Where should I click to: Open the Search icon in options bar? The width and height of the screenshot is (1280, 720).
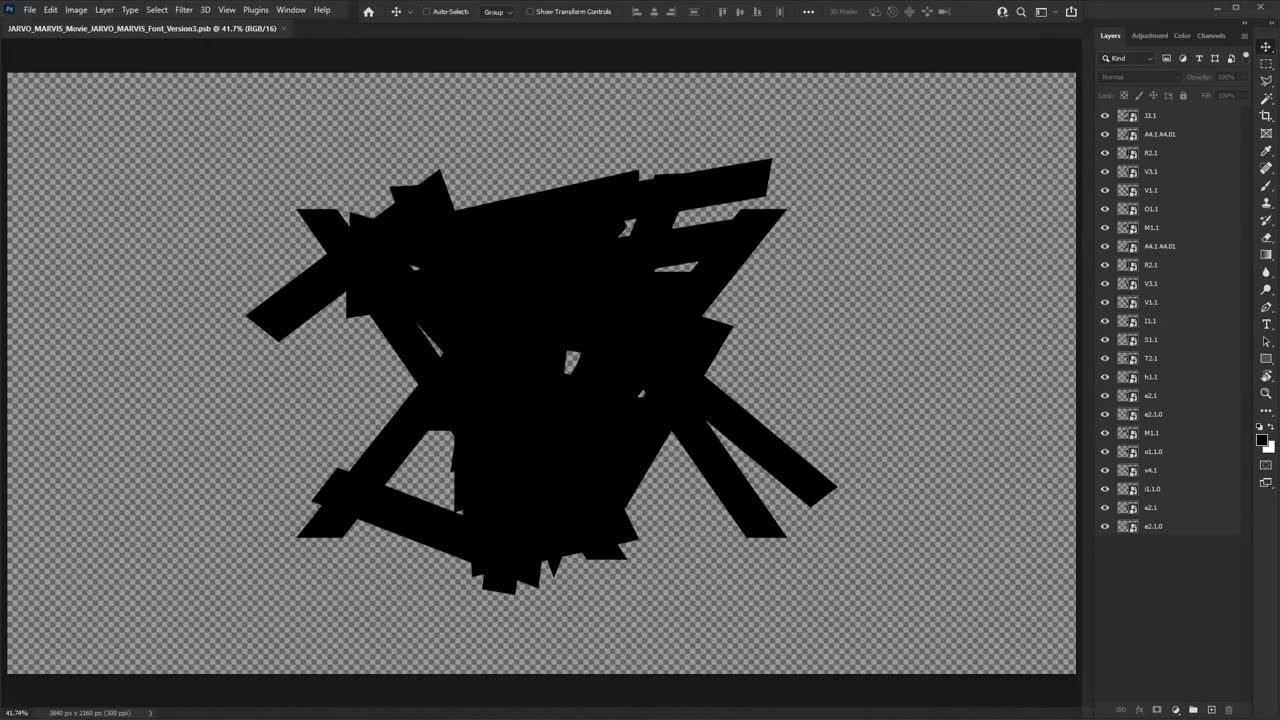click(x=1021, y=12)
